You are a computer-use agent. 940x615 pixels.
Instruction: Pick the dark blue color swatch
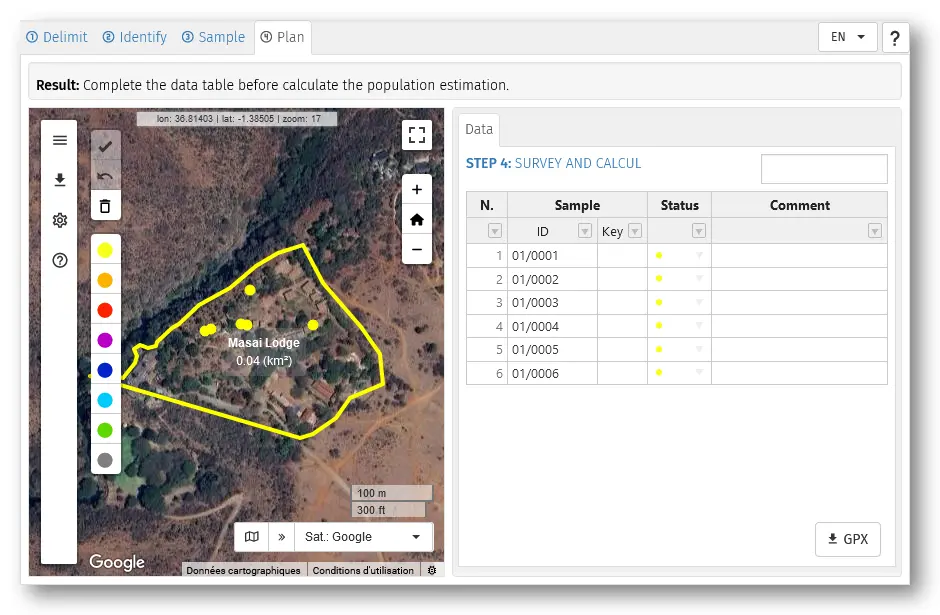(105, 370)
